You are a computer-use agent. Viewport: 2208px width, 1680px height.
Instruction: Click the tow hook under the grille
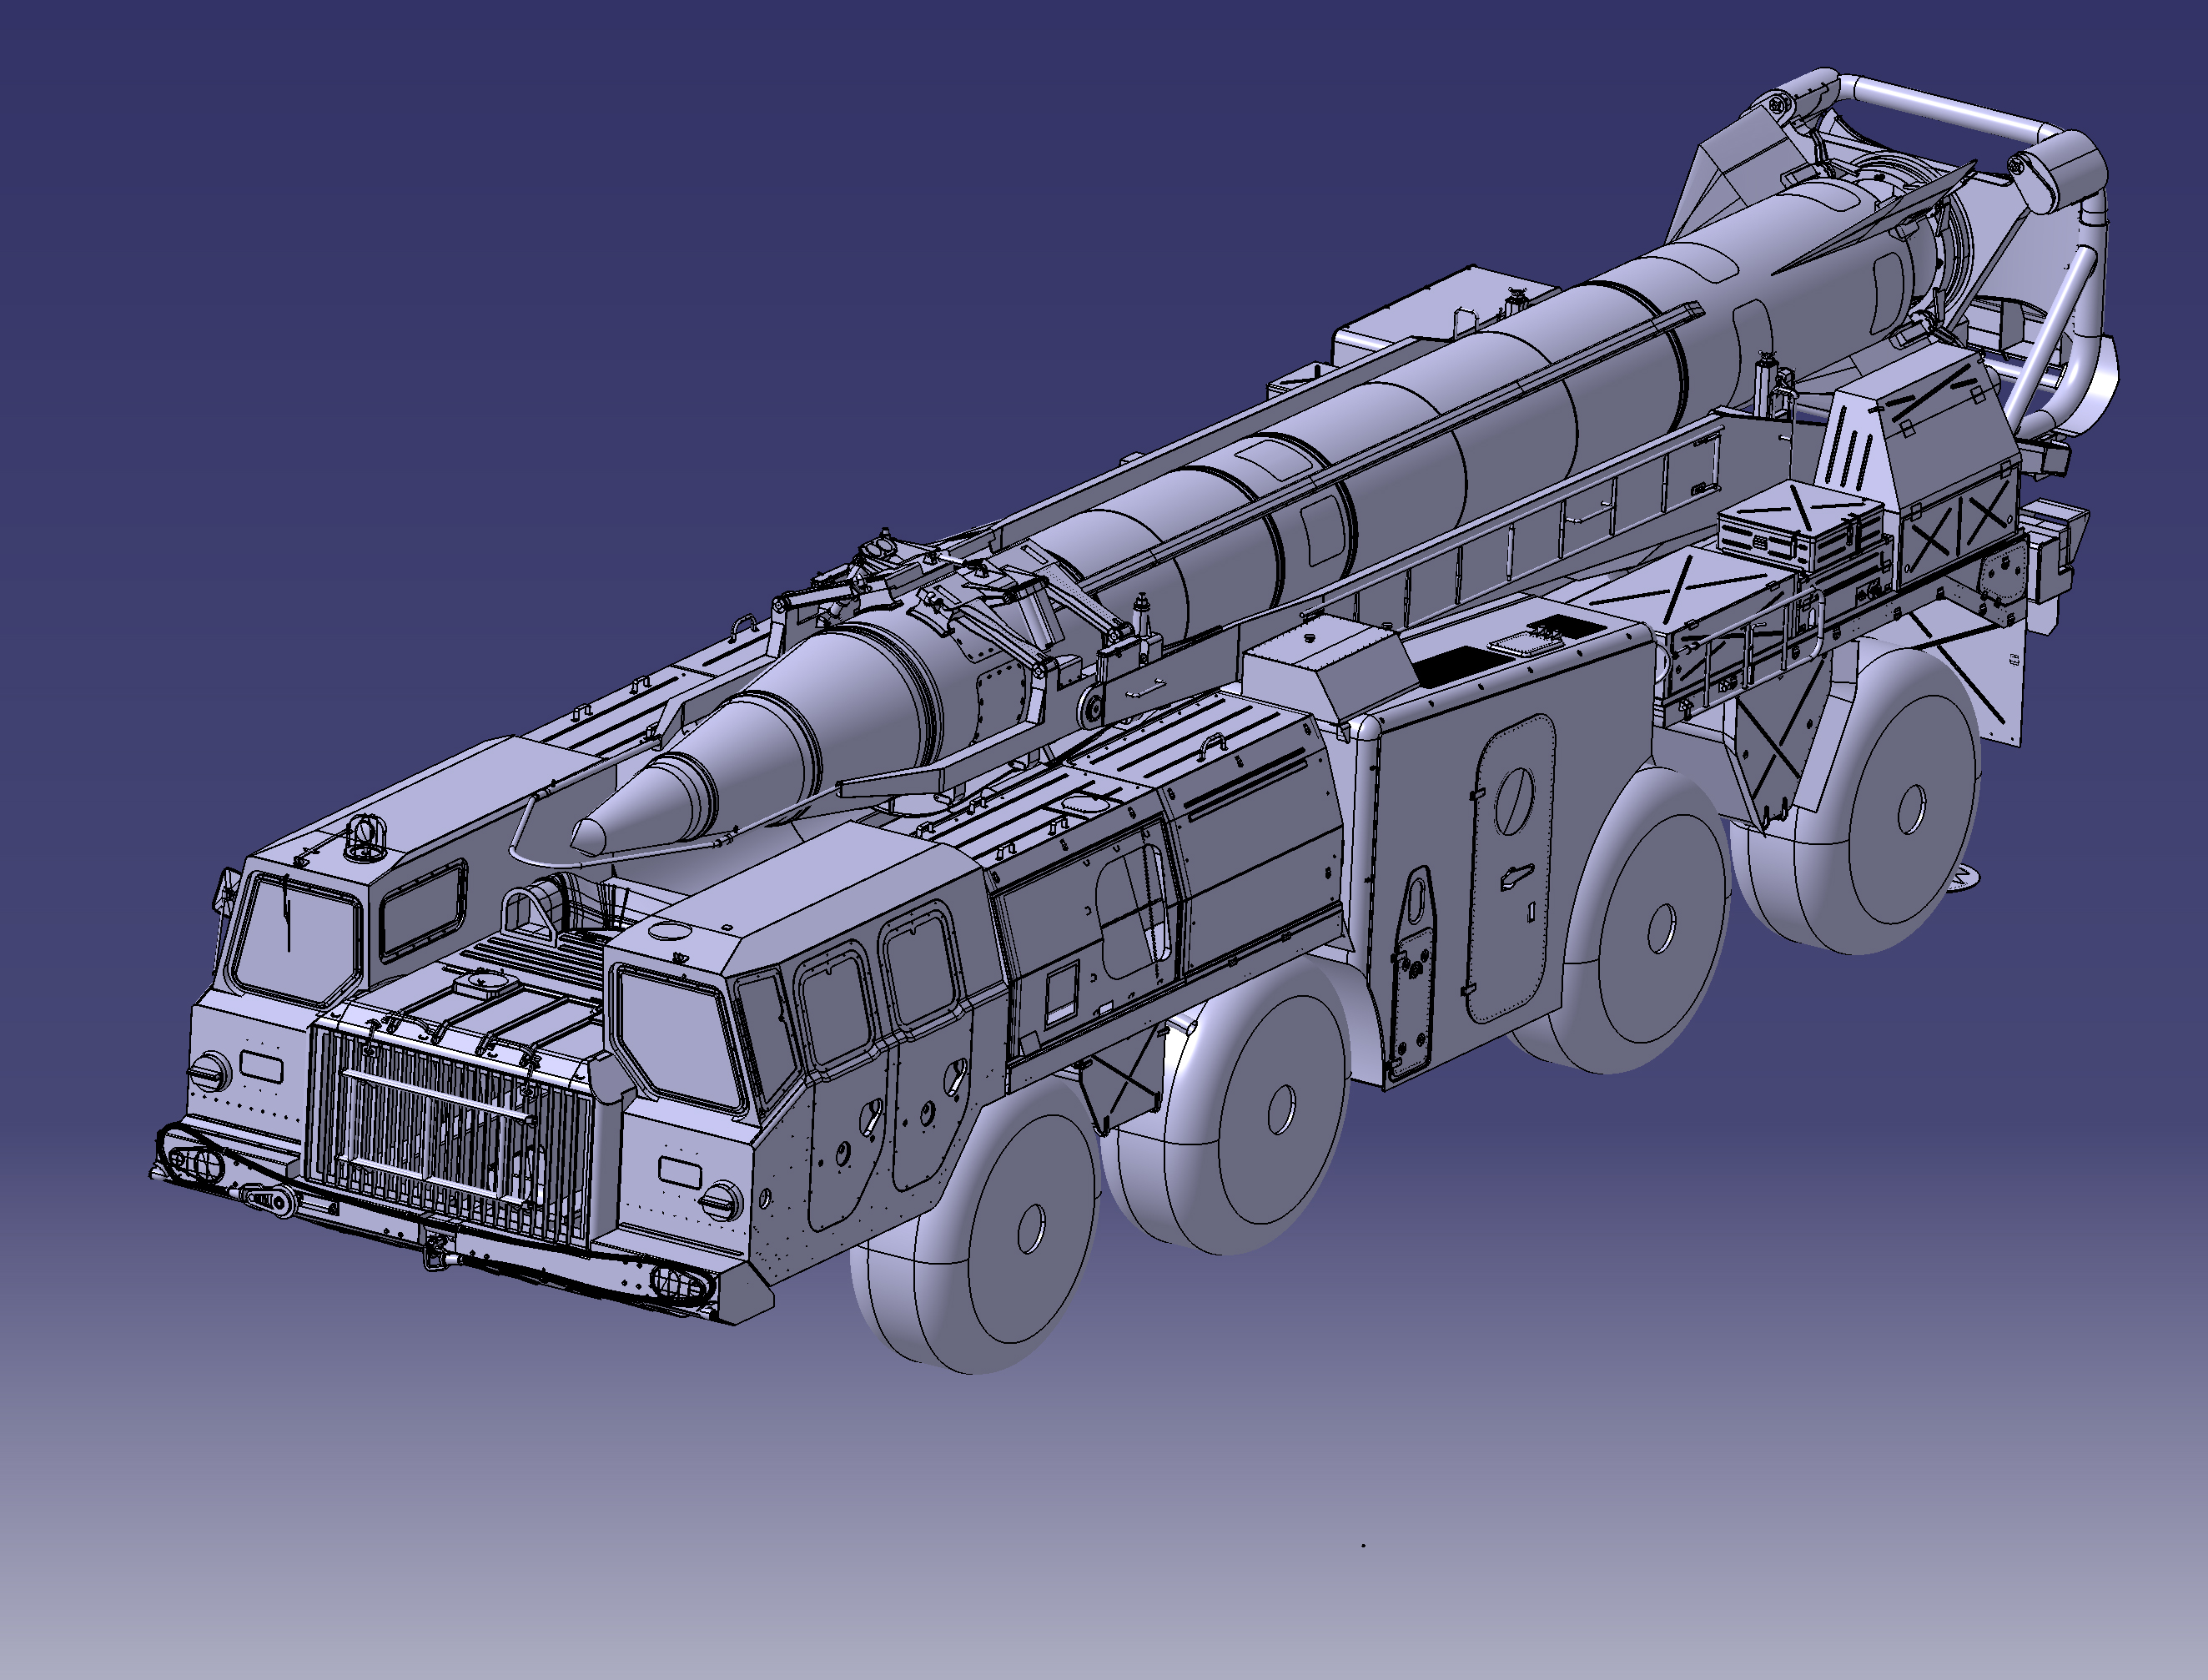[435, 1252]
